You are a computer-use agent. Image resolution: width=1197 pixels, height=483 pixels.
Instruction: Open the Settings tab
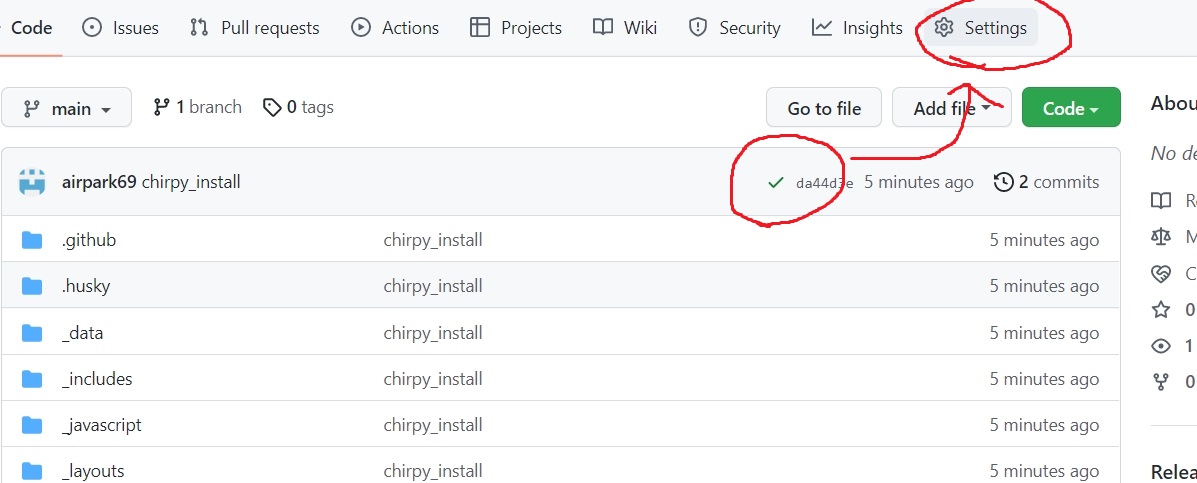[x=981, y=28]
